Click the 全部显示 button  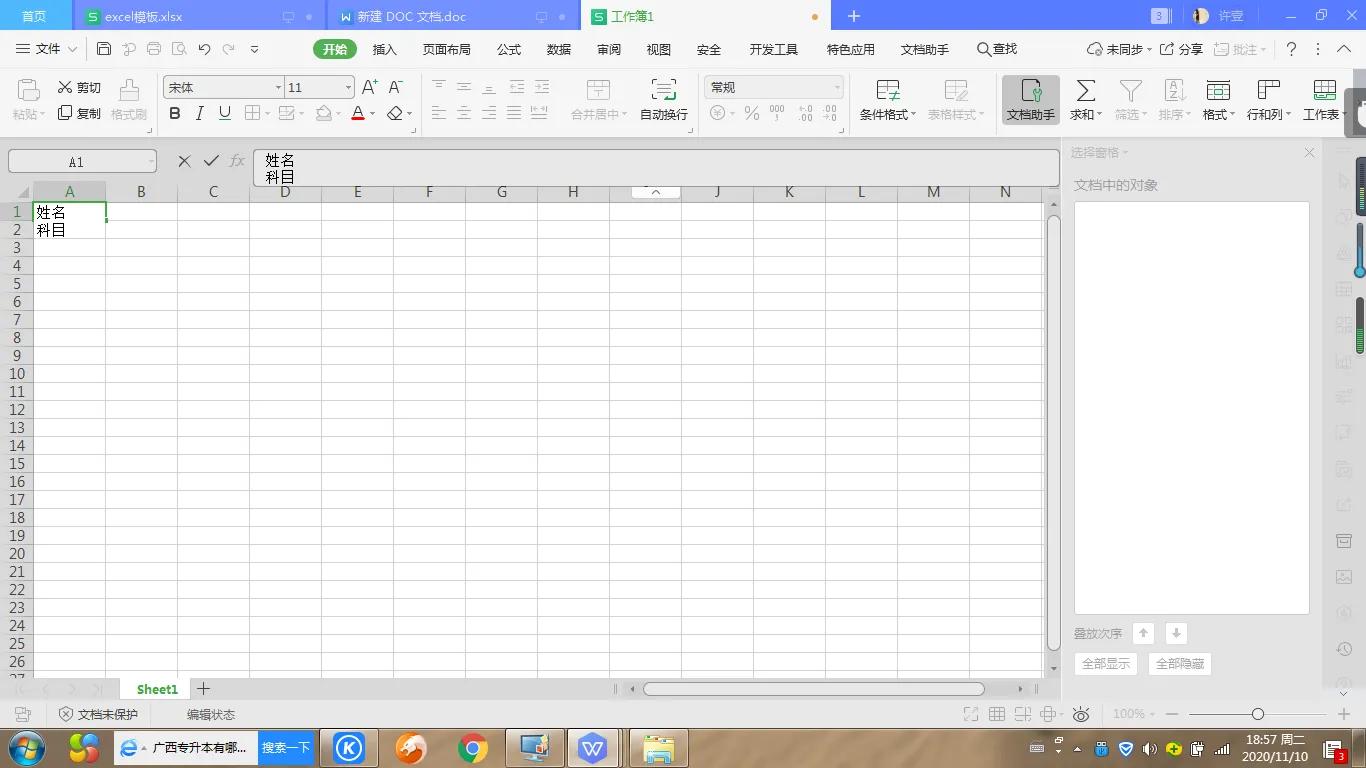point(1106,663)
